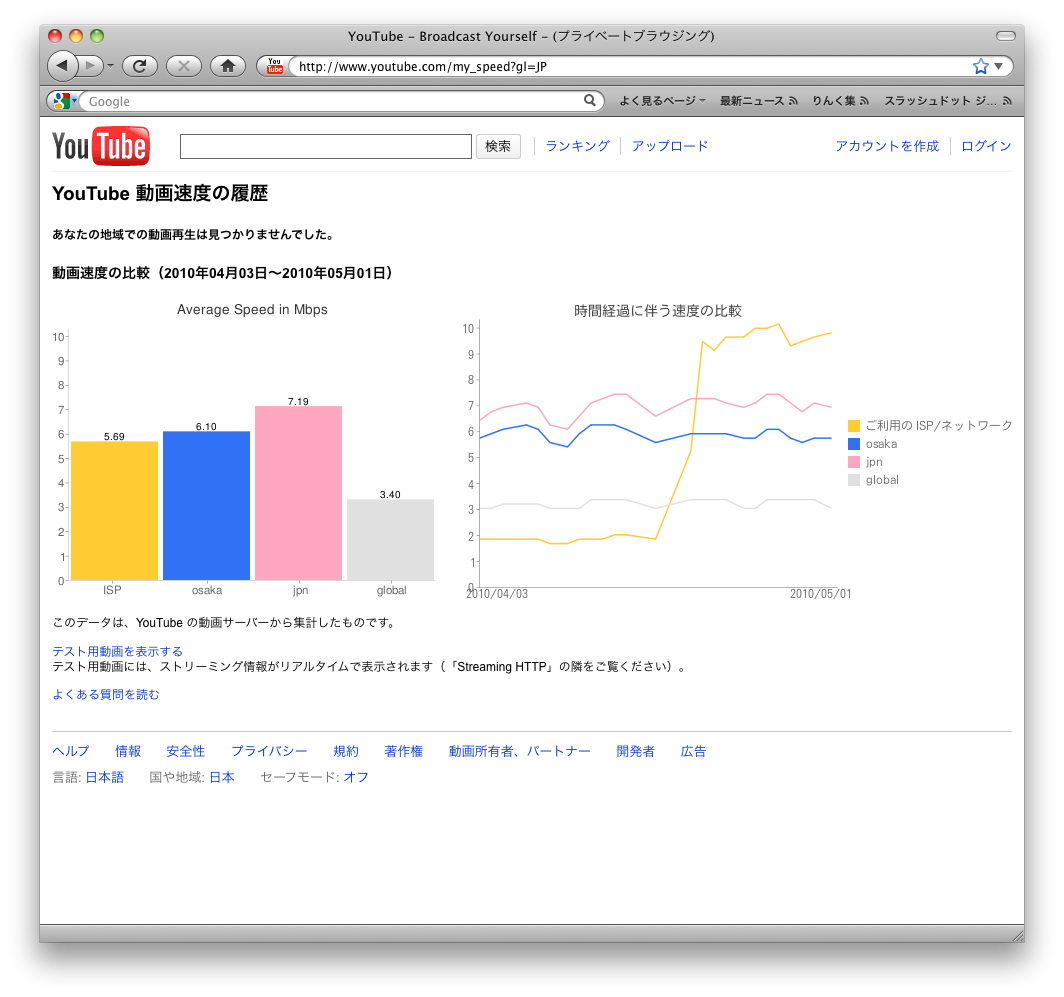1064x997 pixels.
Task: Click the 5.69 value label above ISP bar
Action: (114, 436)
